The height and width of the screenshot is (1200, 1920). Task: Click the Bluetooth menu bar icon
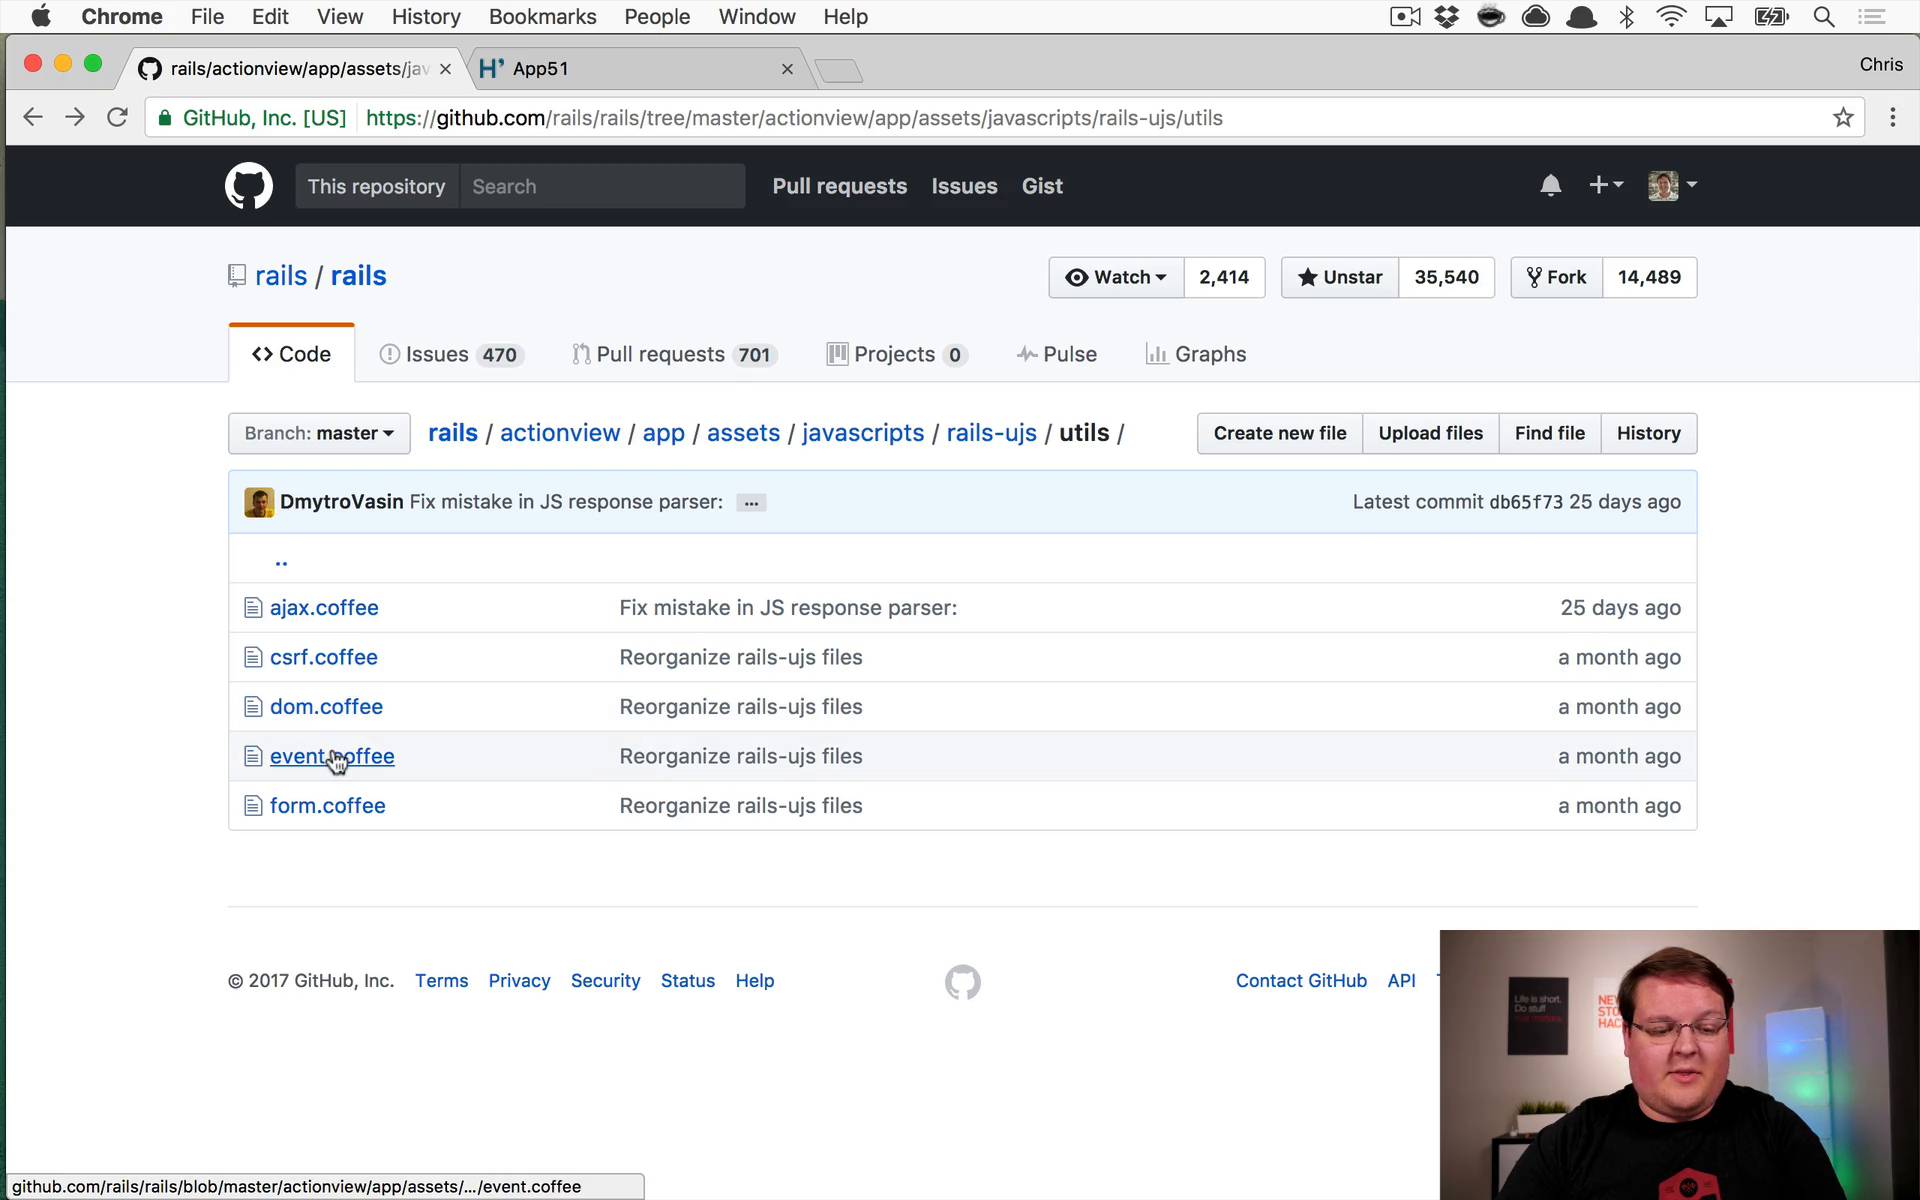tap(1627, 17)
